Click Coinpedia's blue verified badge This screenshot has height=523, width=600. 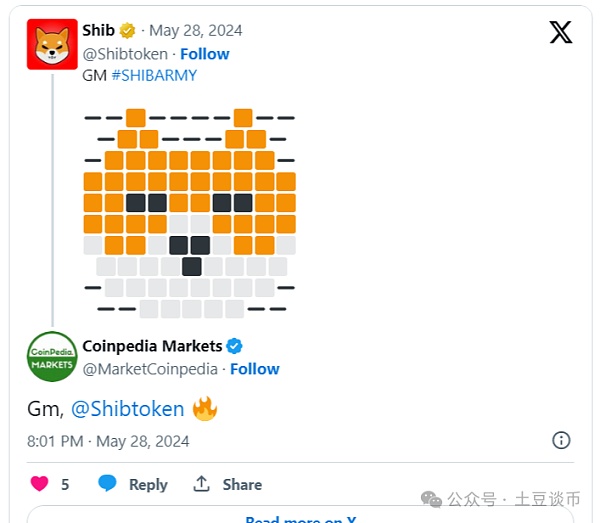point(235,346)
